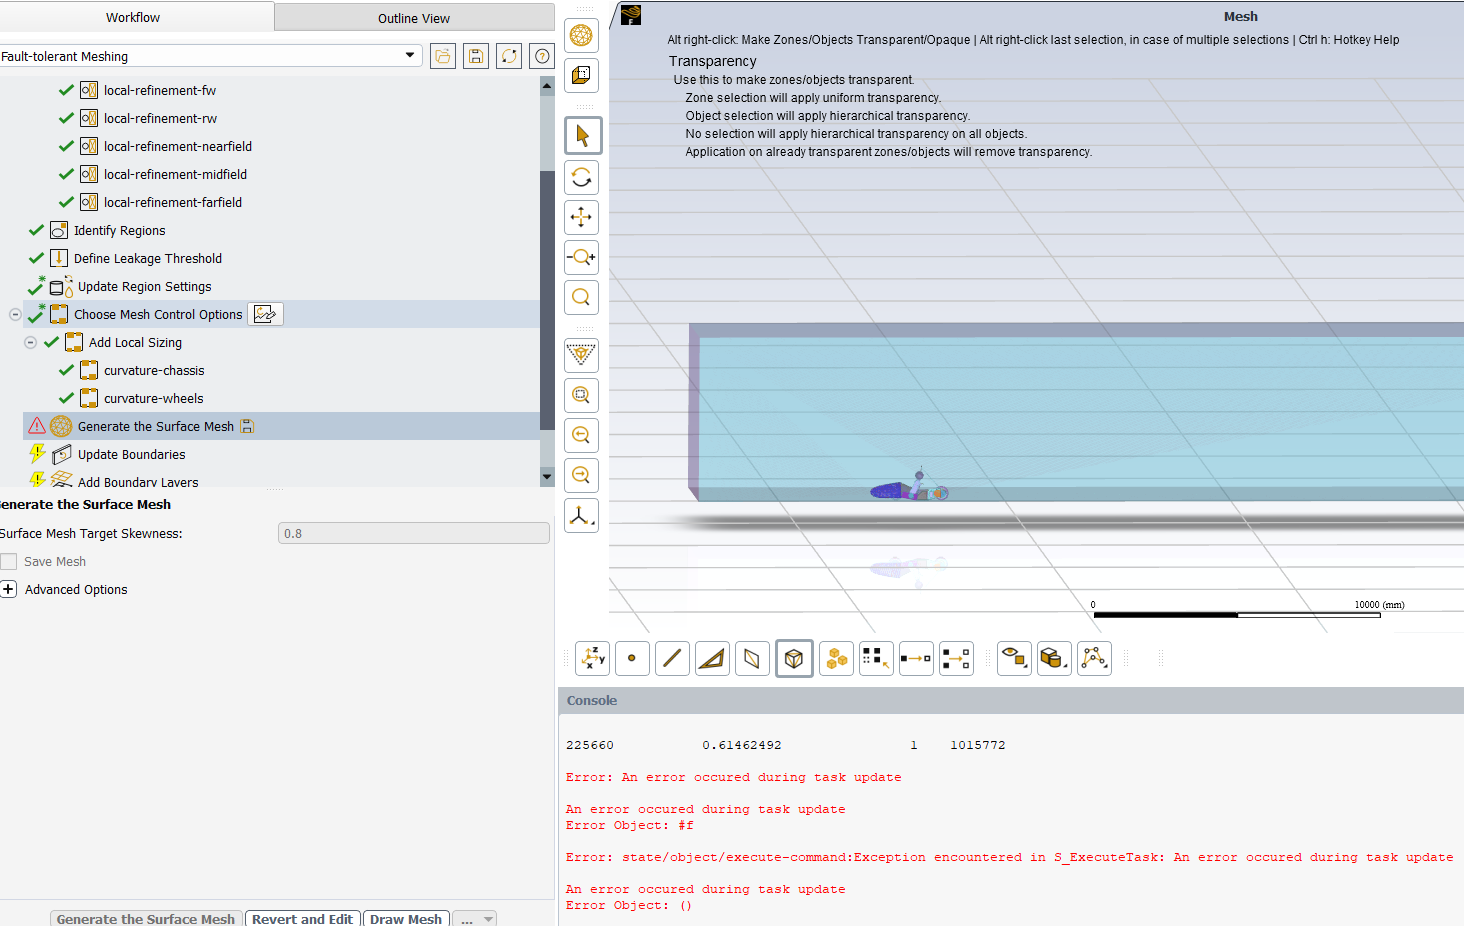Viewport: 1464px width, 926px height.
Task: Activate the zoom in/out tool
Action: click(581, 257)
